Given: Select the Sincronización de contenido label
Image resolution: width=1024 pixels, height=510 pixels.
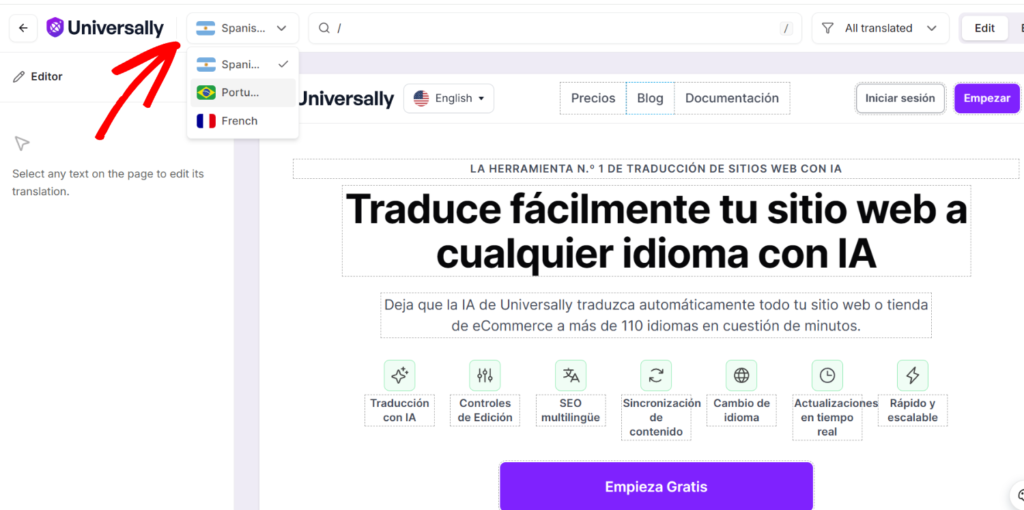Looking at the screenshot, I should 656,417.
